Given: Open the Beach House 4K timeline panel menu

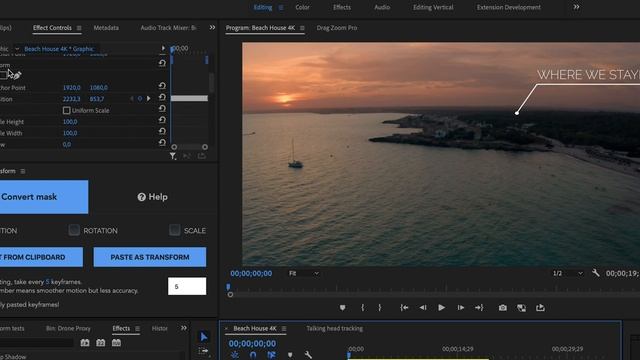Looking at the screenshot, I should pos(284,329).
